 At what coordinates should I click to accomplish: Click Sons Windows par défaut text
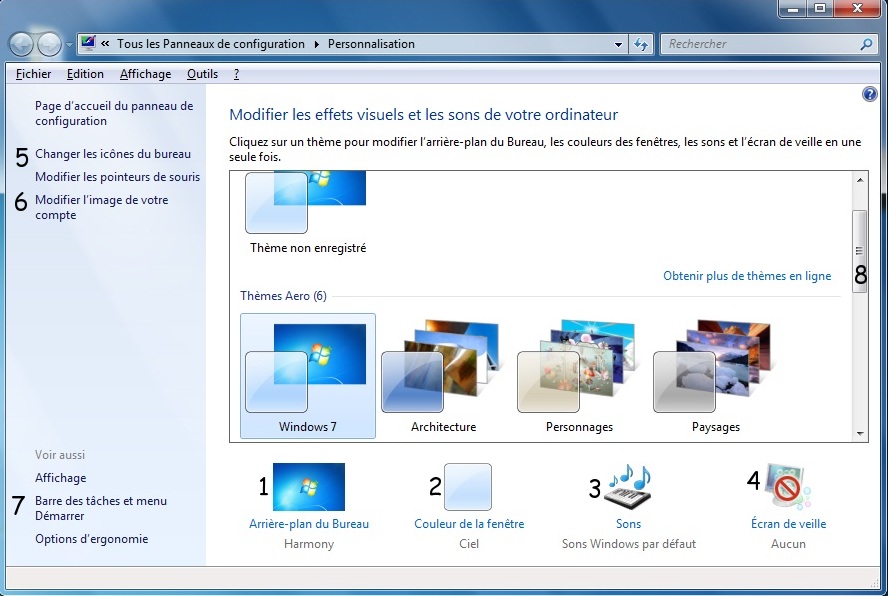(629, 544)
